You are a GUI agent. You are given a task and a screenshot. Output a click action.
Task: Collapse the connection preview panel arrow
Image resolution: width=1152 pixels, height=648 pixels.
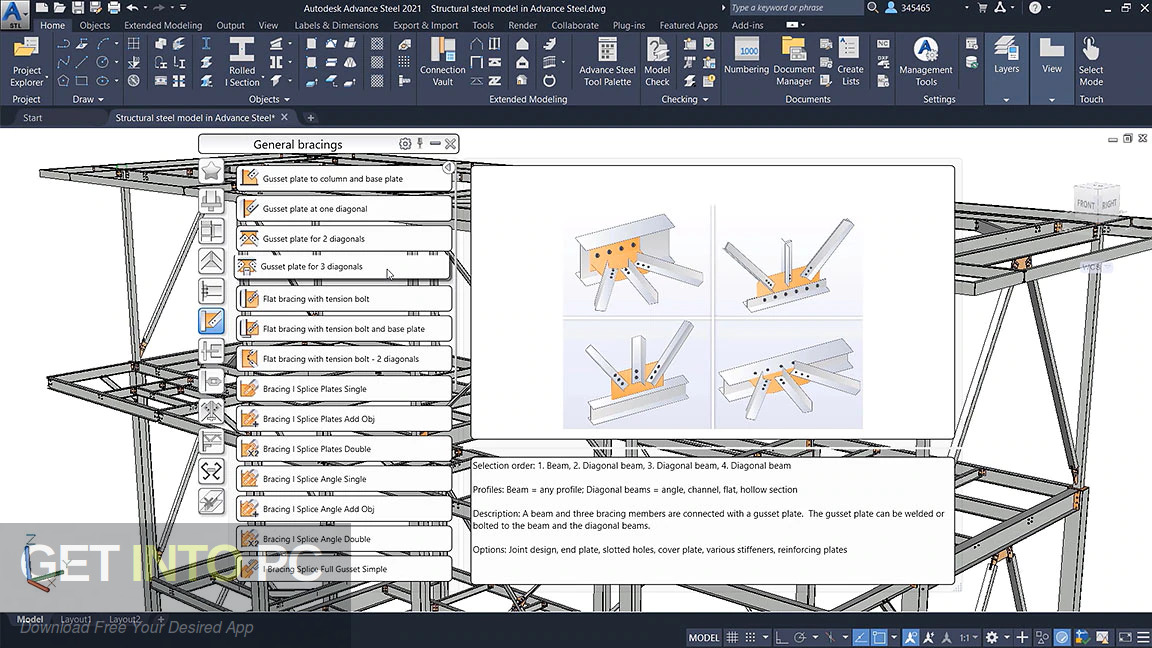[x=447, y=168]
